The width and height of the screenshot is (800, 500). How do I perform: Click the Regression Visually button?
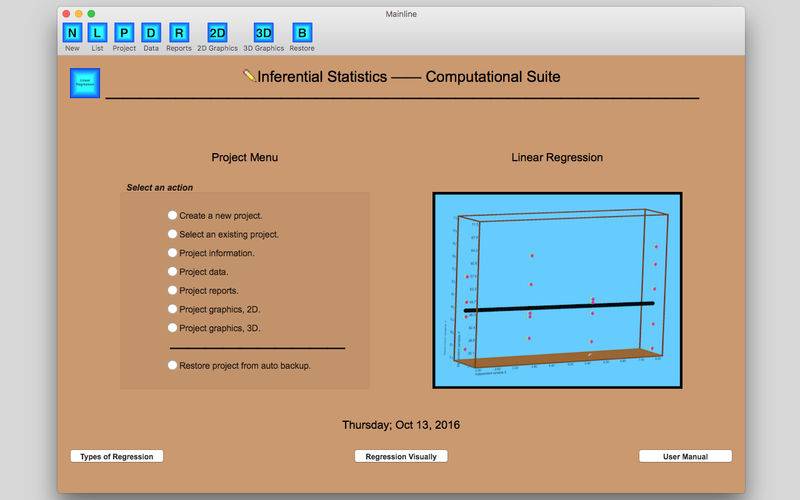point(400,456)
